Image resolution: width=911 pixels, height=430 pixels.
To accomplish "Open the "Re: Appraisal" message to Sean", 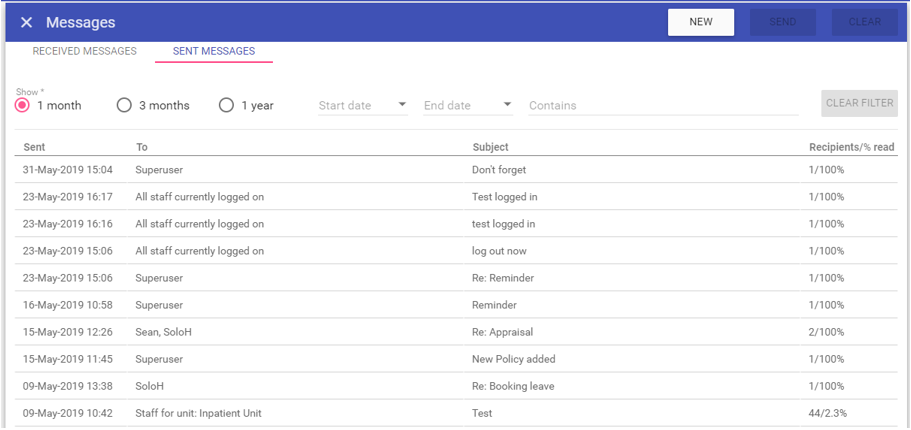I will [x=502, y=332].
